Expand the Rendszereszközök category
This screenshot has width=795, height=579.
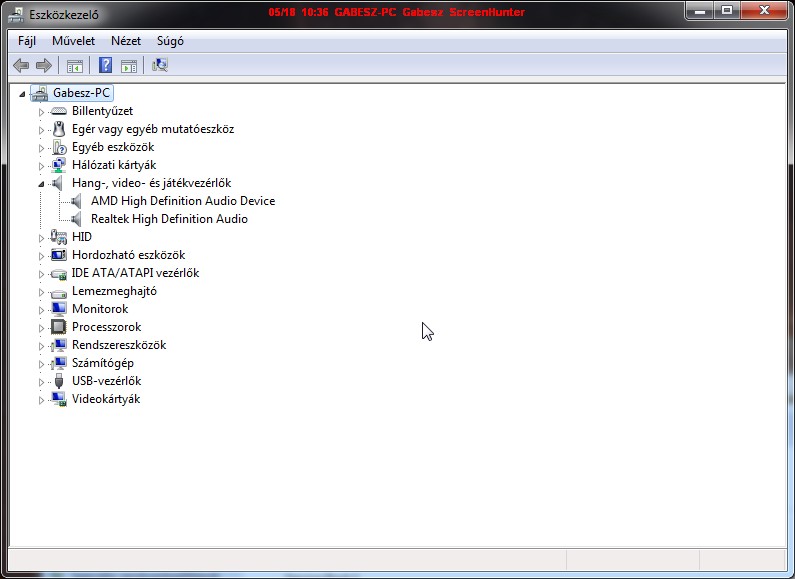click(41, 346)
